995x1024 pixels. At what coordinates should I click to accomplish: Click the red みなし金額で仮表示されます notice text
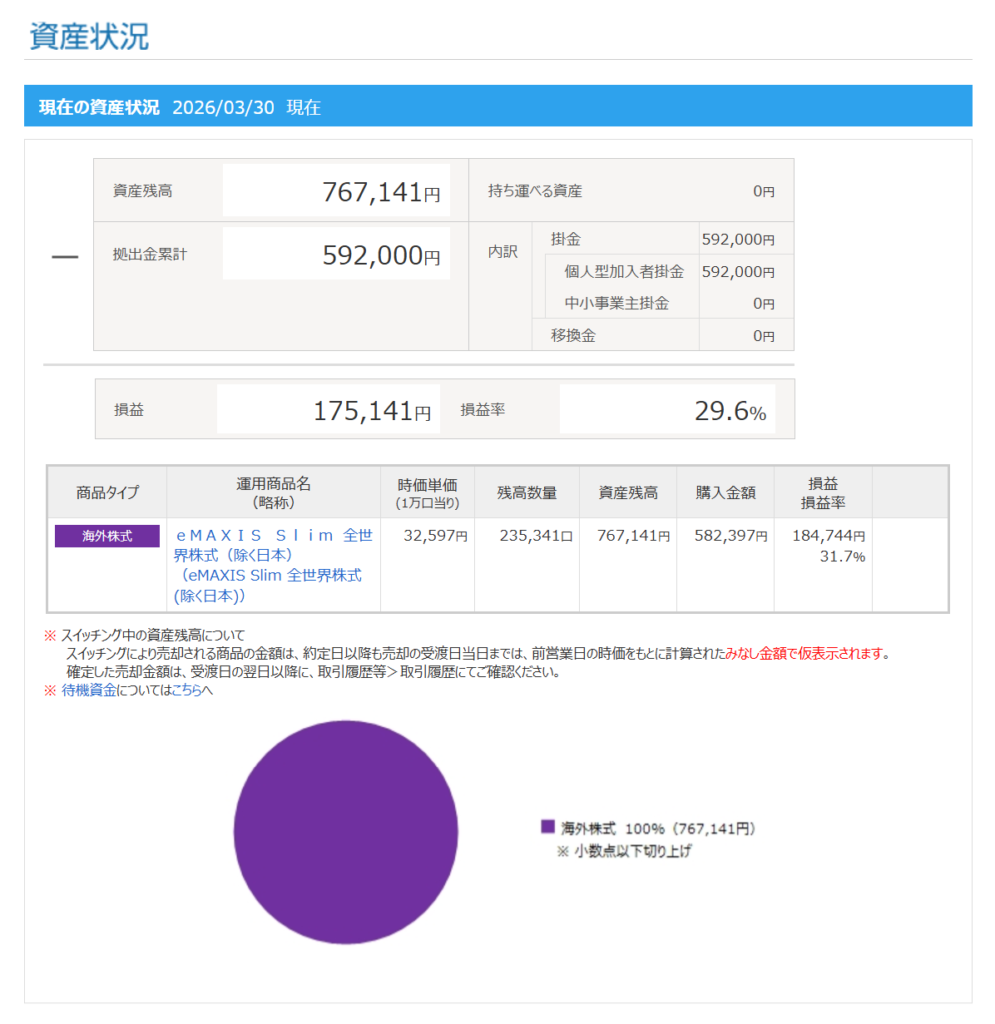[806, 654]
